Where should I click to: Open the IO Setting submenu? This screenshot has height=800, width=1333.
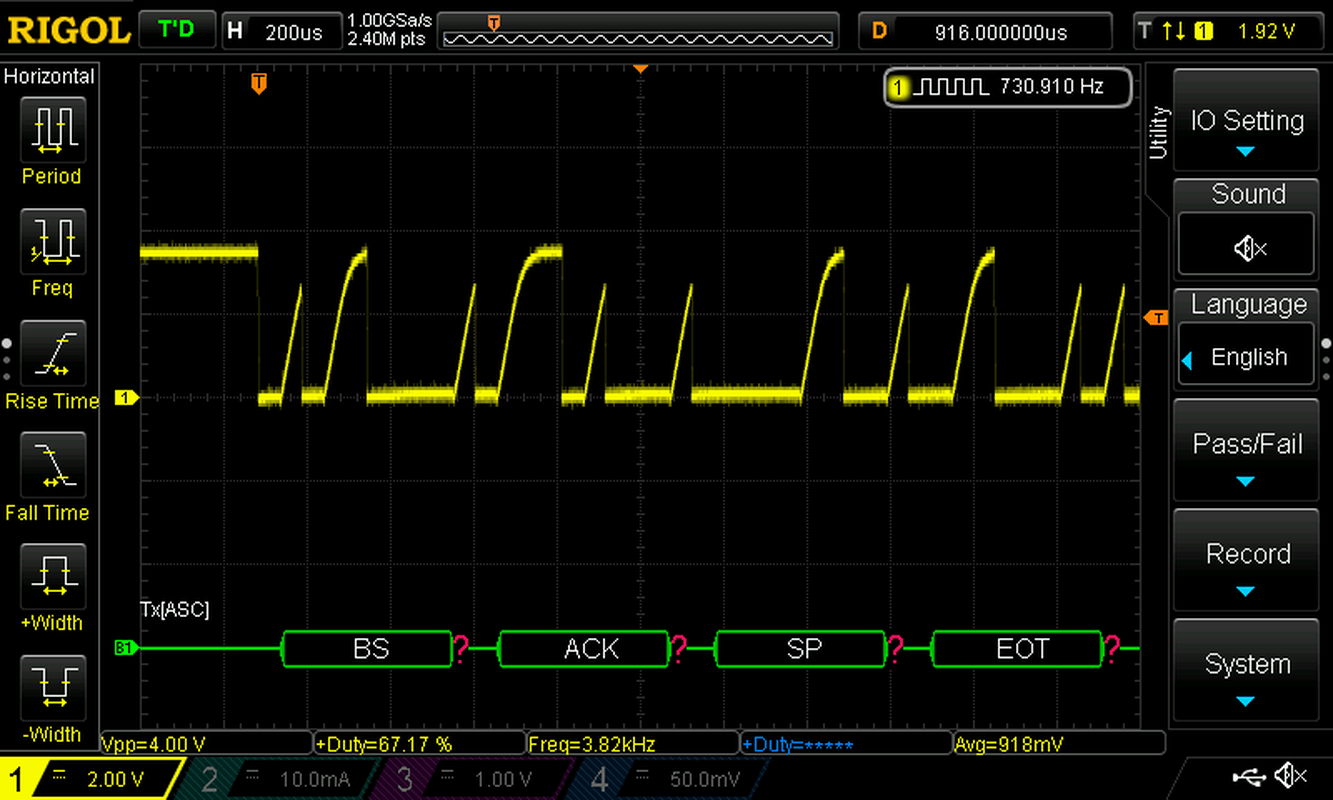(1247, 121)
